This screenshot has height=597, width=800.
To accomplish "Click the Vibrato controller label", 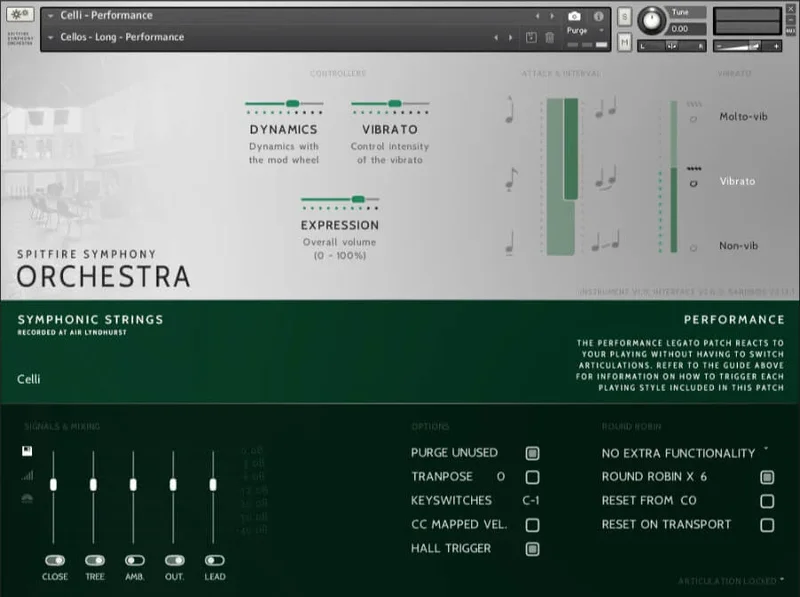I will tap(390, 130).
